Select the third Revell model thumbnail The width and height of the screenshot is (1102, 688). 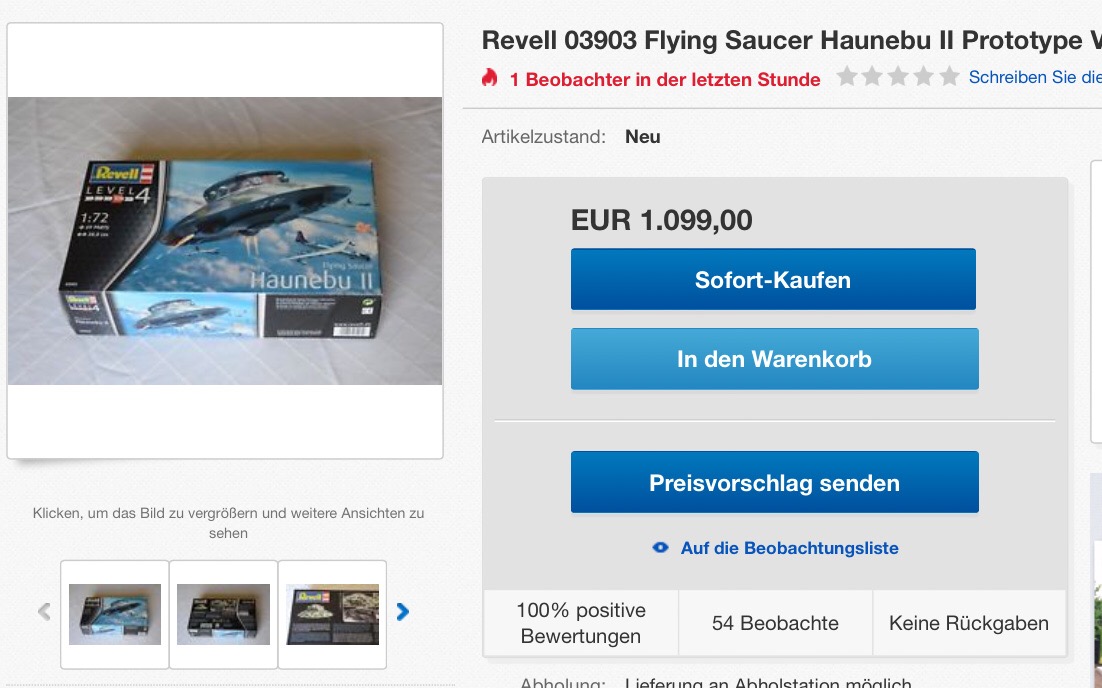coord(332,614)
